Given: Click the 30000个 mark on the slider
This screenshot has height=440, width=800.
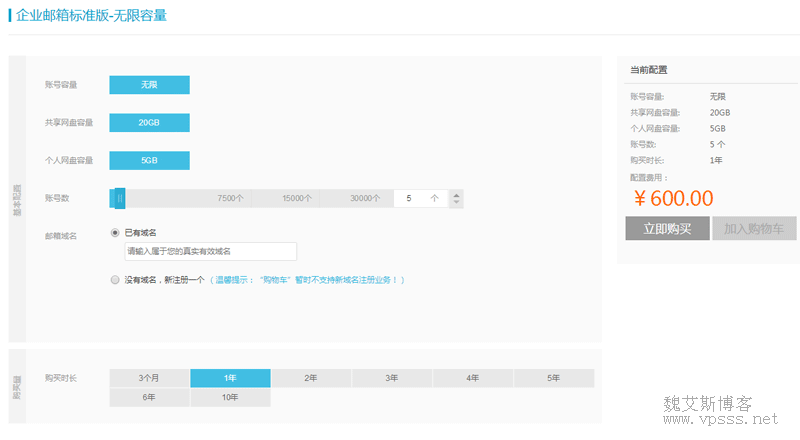Looking at the screenshot, I should pyautogui.click(x=365, y=198).
